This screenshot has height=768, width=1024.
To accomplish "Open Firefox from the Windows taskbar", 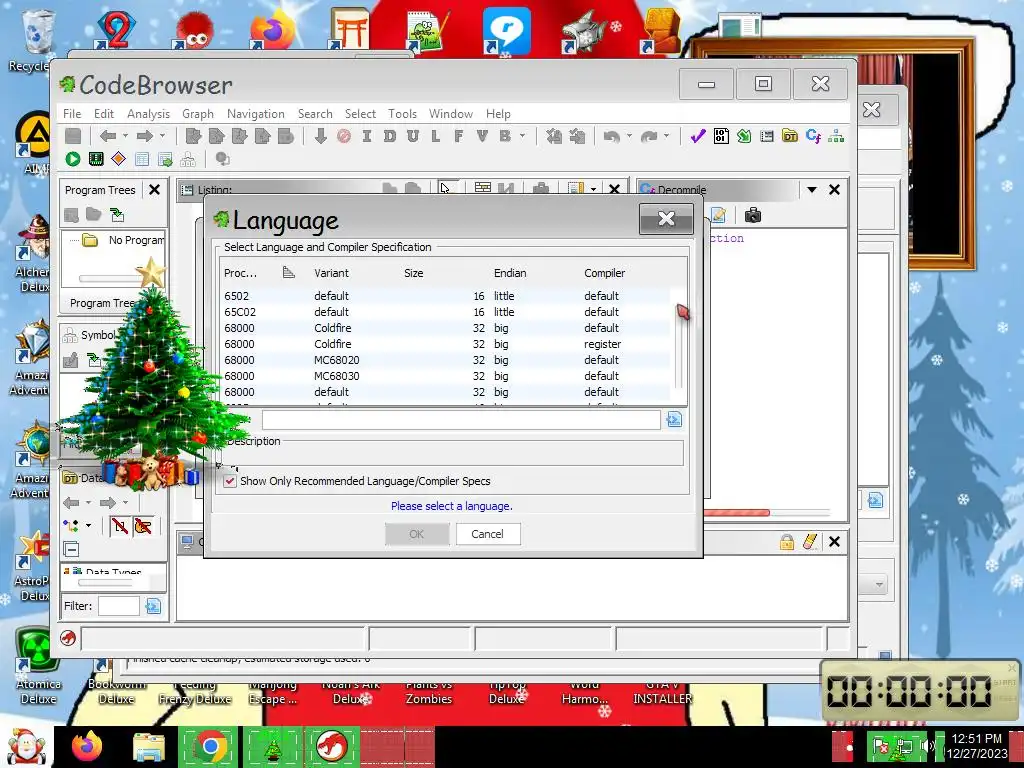I will pos(87,746).
